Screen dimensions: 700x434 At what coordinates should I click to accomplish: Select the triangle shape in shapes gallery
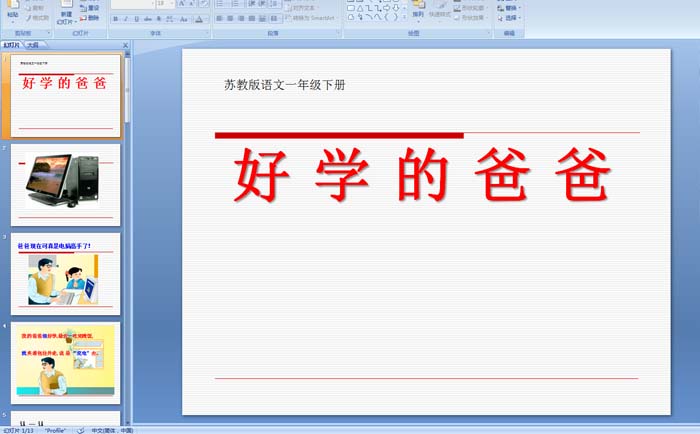360,8
